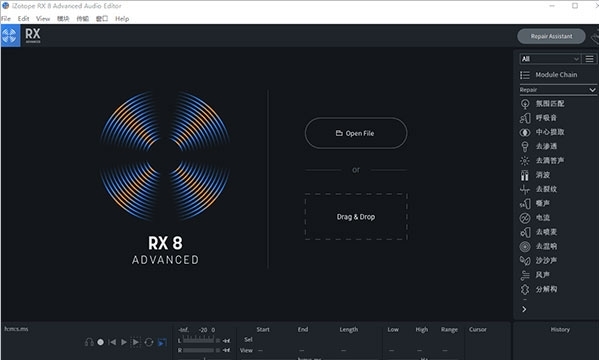Click the play button
The width and height of the screenshot is (599, 360).
point(124,342)
